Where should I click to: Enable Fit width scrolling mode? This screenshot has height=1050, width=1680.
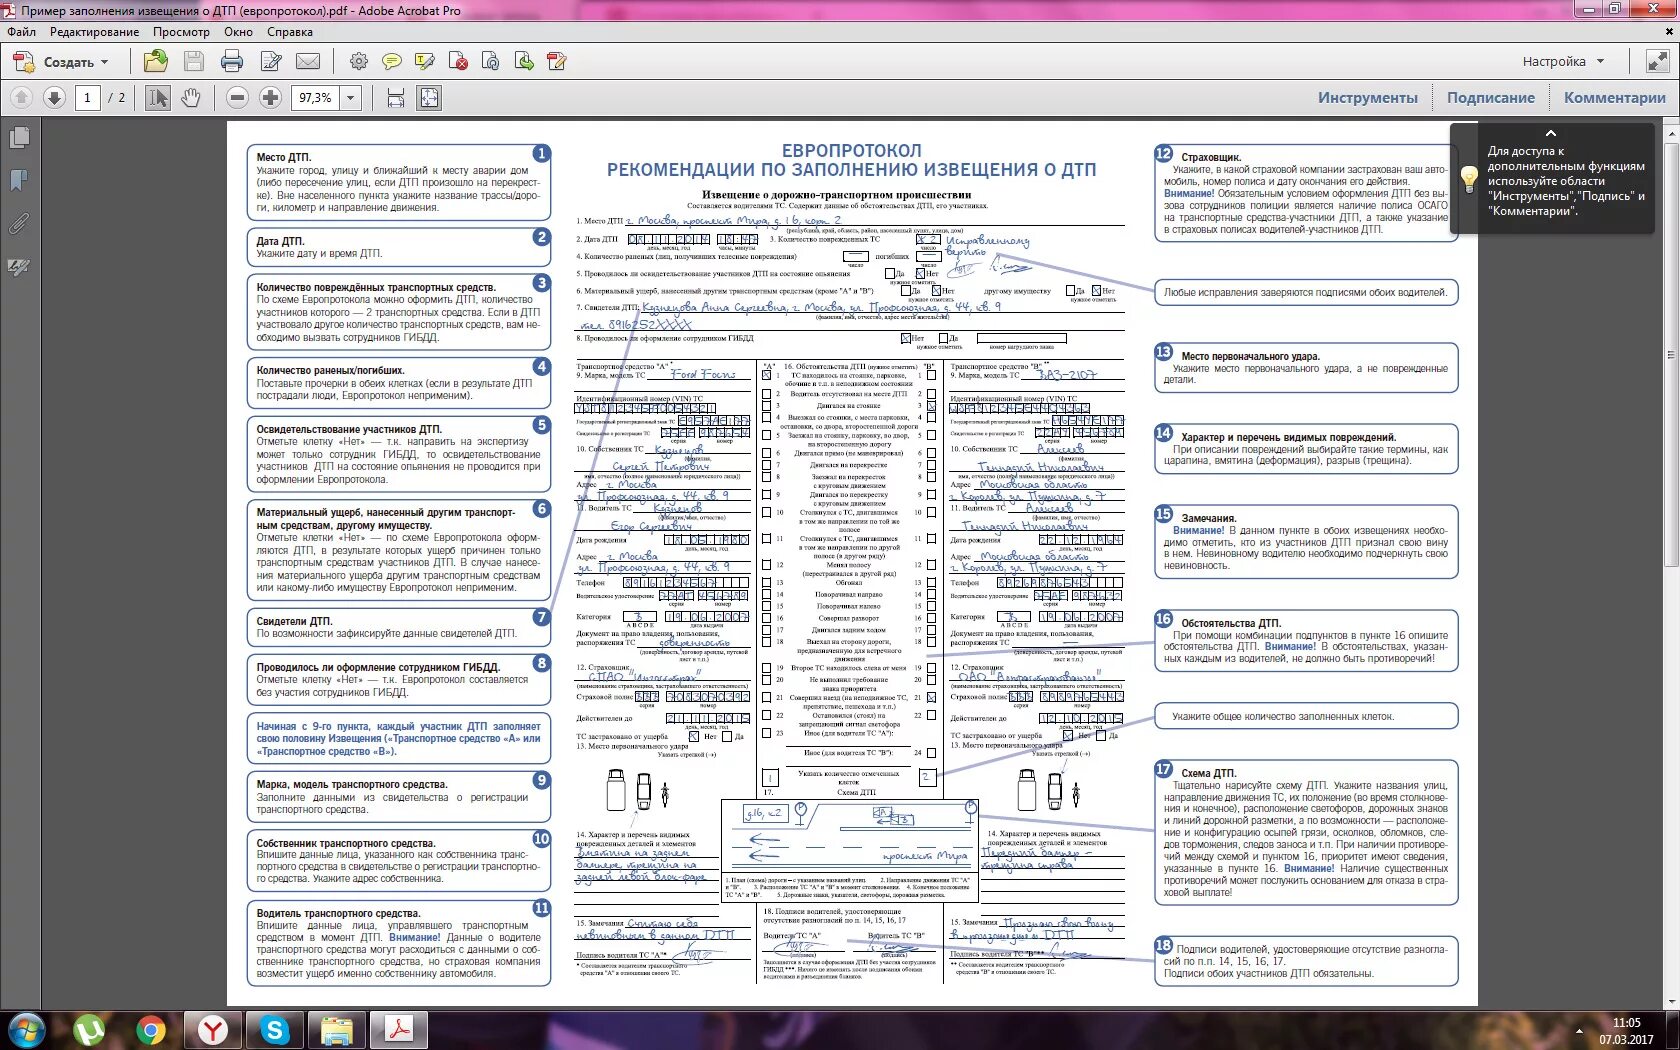pos(396,98)
